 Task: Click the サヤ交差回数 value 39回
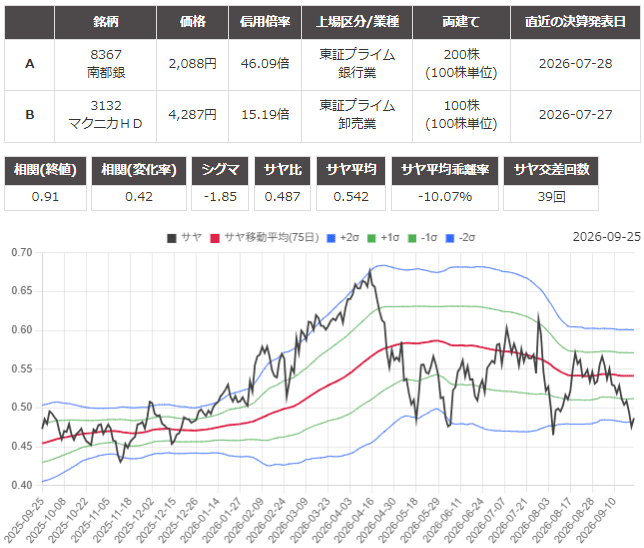[551, 197]
